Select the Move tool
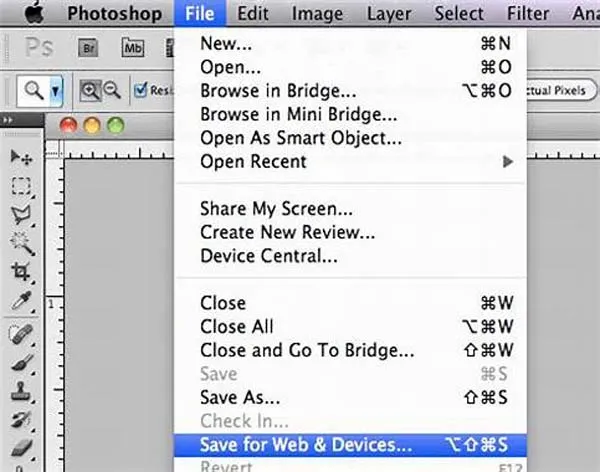Screen dimensions: 600x472 (20, 158)
